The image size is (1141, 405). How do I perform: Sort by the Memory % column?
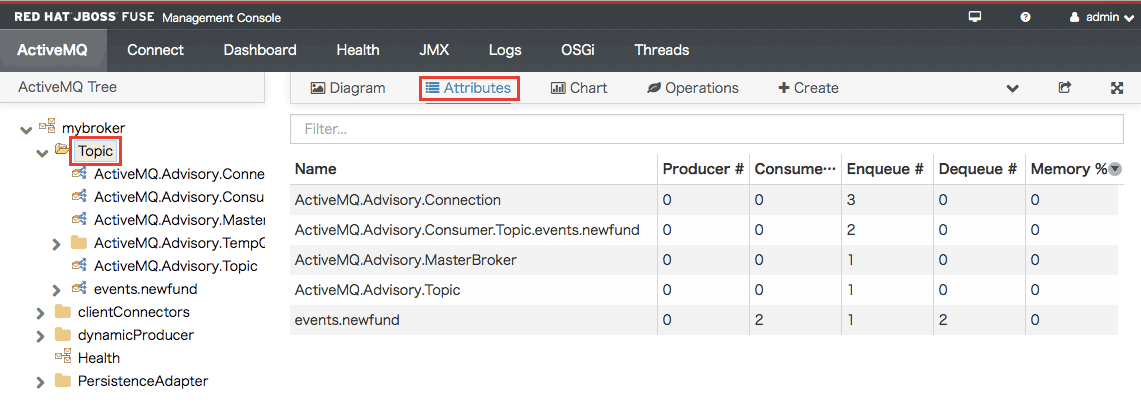(x=1068, y=169)
